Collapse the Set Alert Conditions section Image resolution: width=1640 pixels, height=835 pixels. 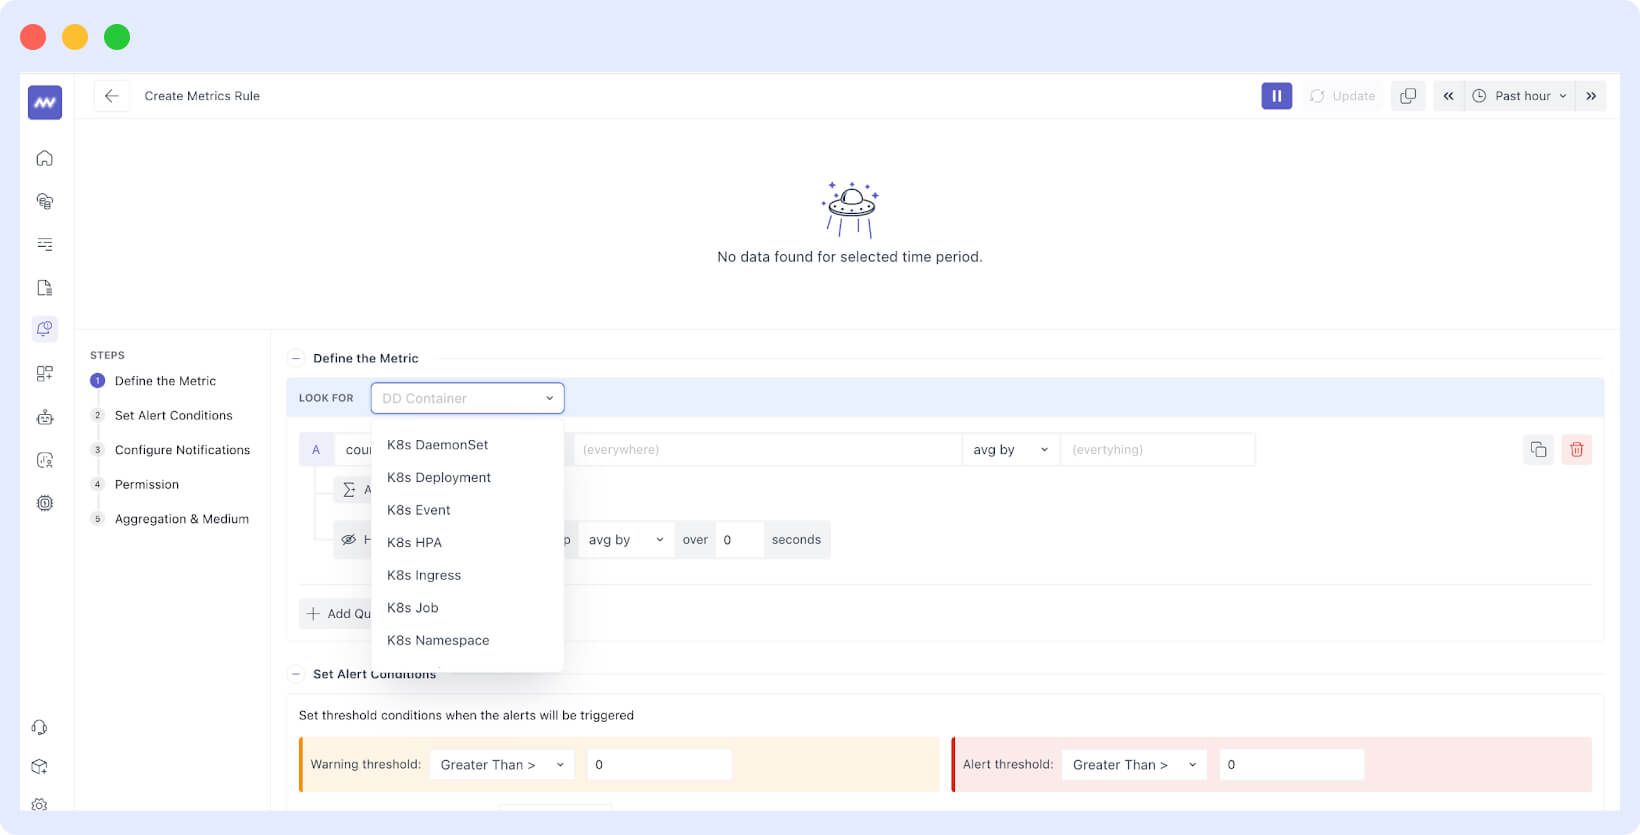click(296, 674)
